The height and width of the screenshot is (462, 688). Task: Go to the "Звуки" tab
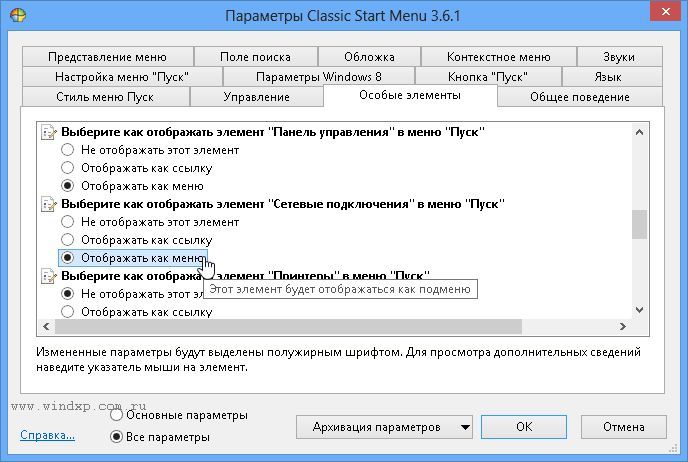619,57
